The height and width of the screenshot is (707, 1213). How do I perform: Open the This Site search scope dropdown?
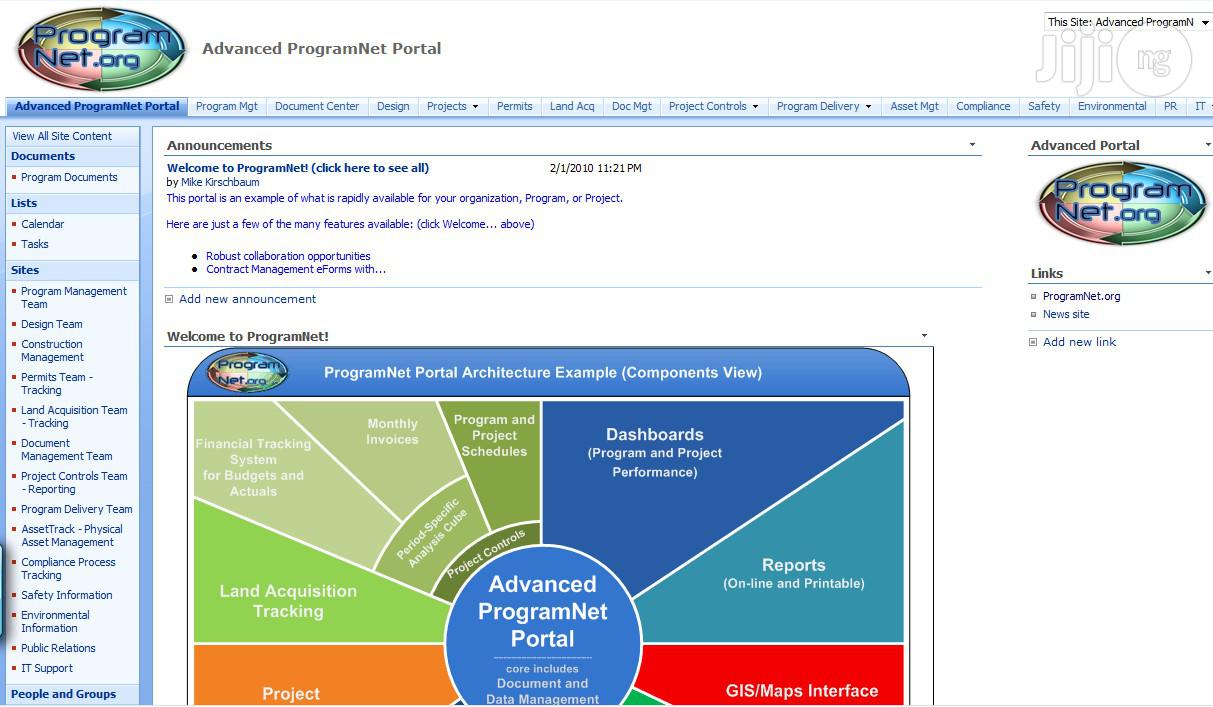[x=1204, y=22]
